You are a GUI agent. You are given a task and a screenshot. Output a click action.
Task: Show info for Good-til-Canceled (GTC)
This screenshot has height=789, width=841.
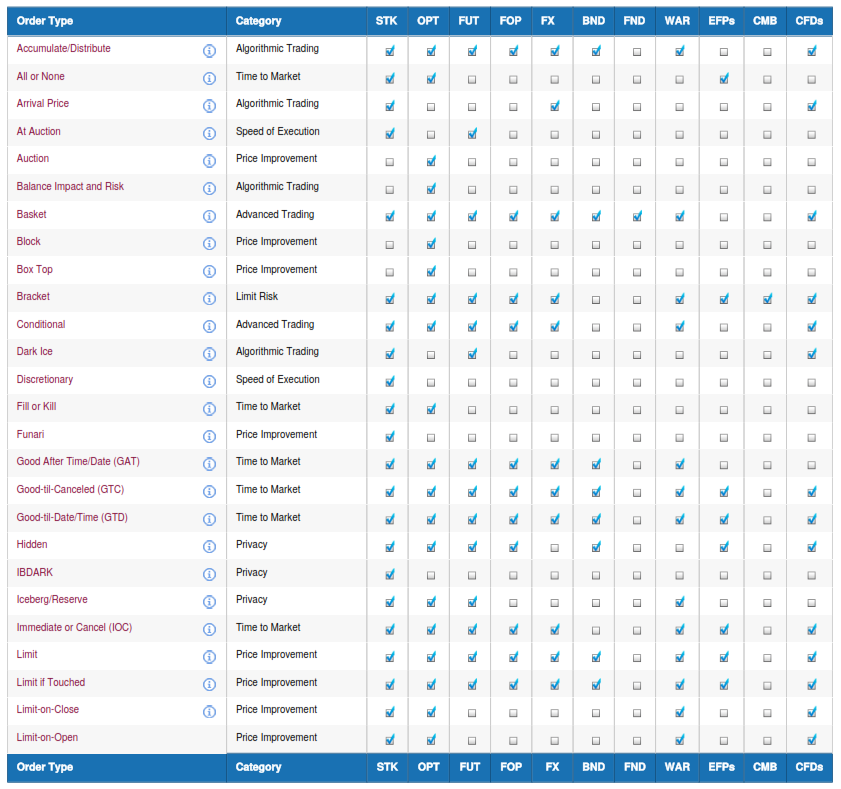point(209,492)
